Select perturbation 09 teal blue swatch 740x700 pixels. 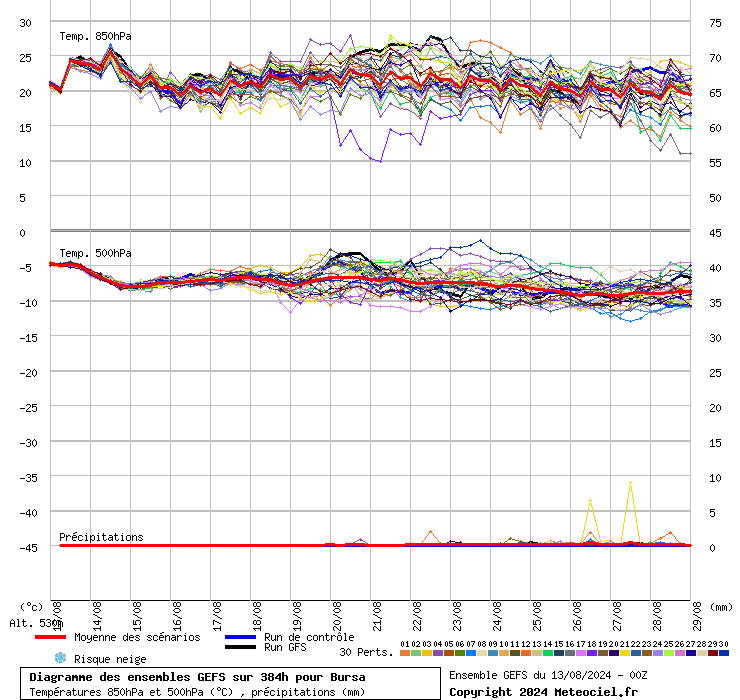(493, 653)
